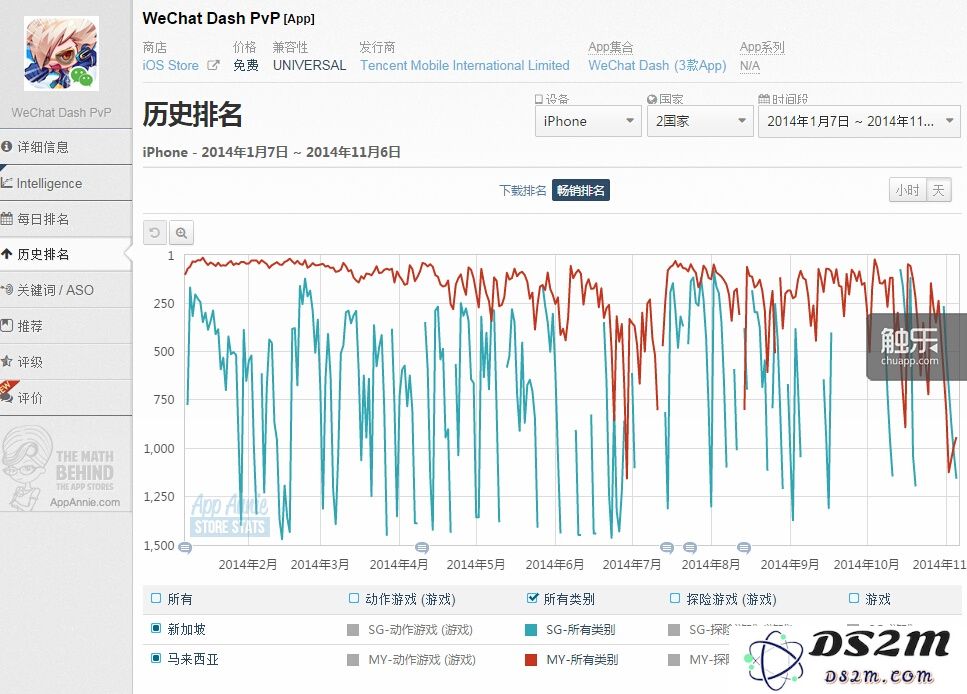Open 详细信息 in the sidebar
This screenshot has width=967, height=694.
65,147
